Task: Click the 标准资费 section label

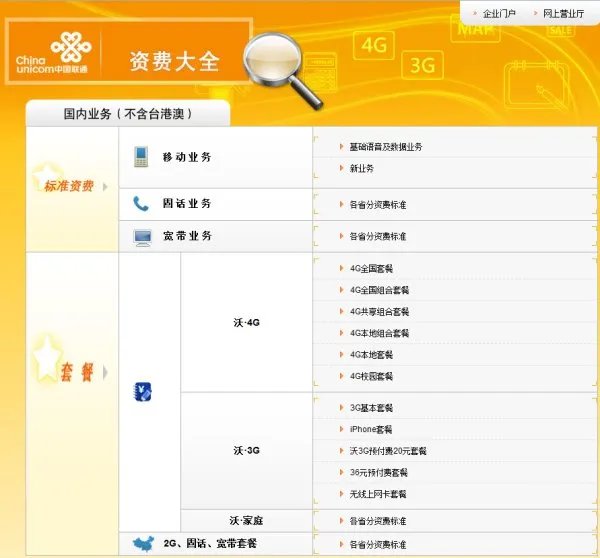Action: point(69,186)
